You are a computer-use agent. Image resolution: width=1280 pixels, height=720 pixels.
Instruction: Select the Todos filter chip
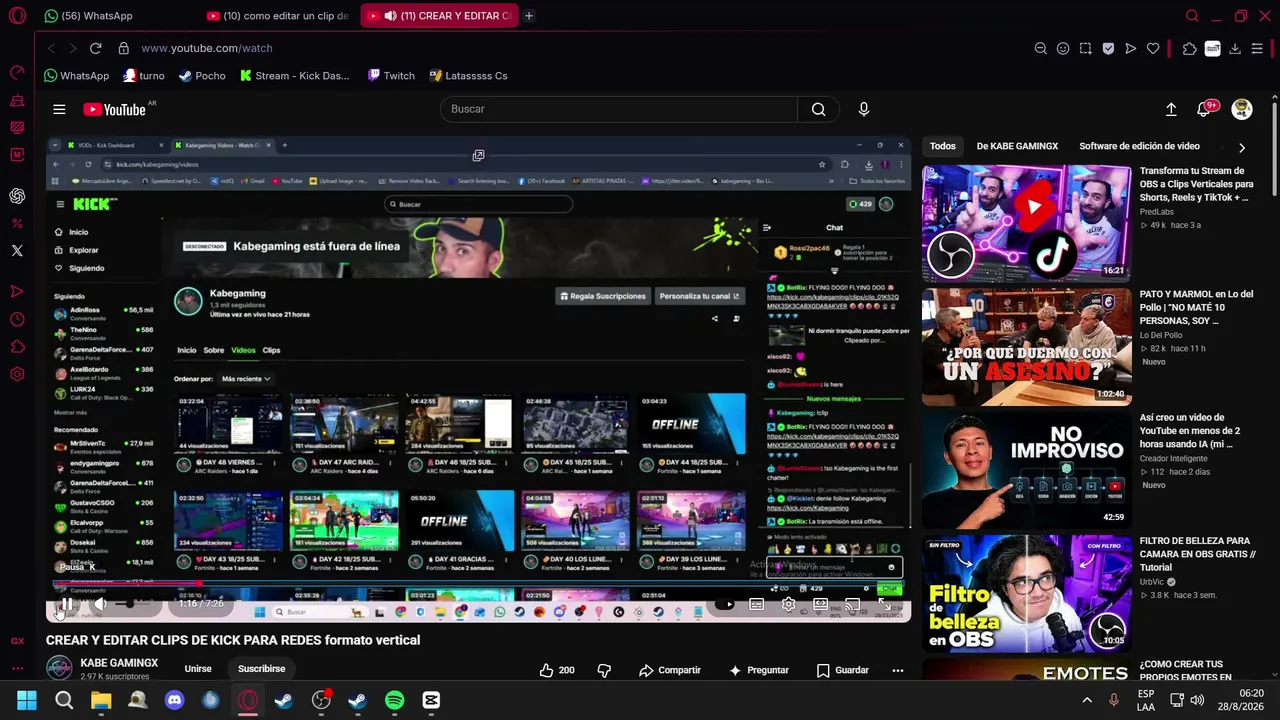tap(943, 146)
